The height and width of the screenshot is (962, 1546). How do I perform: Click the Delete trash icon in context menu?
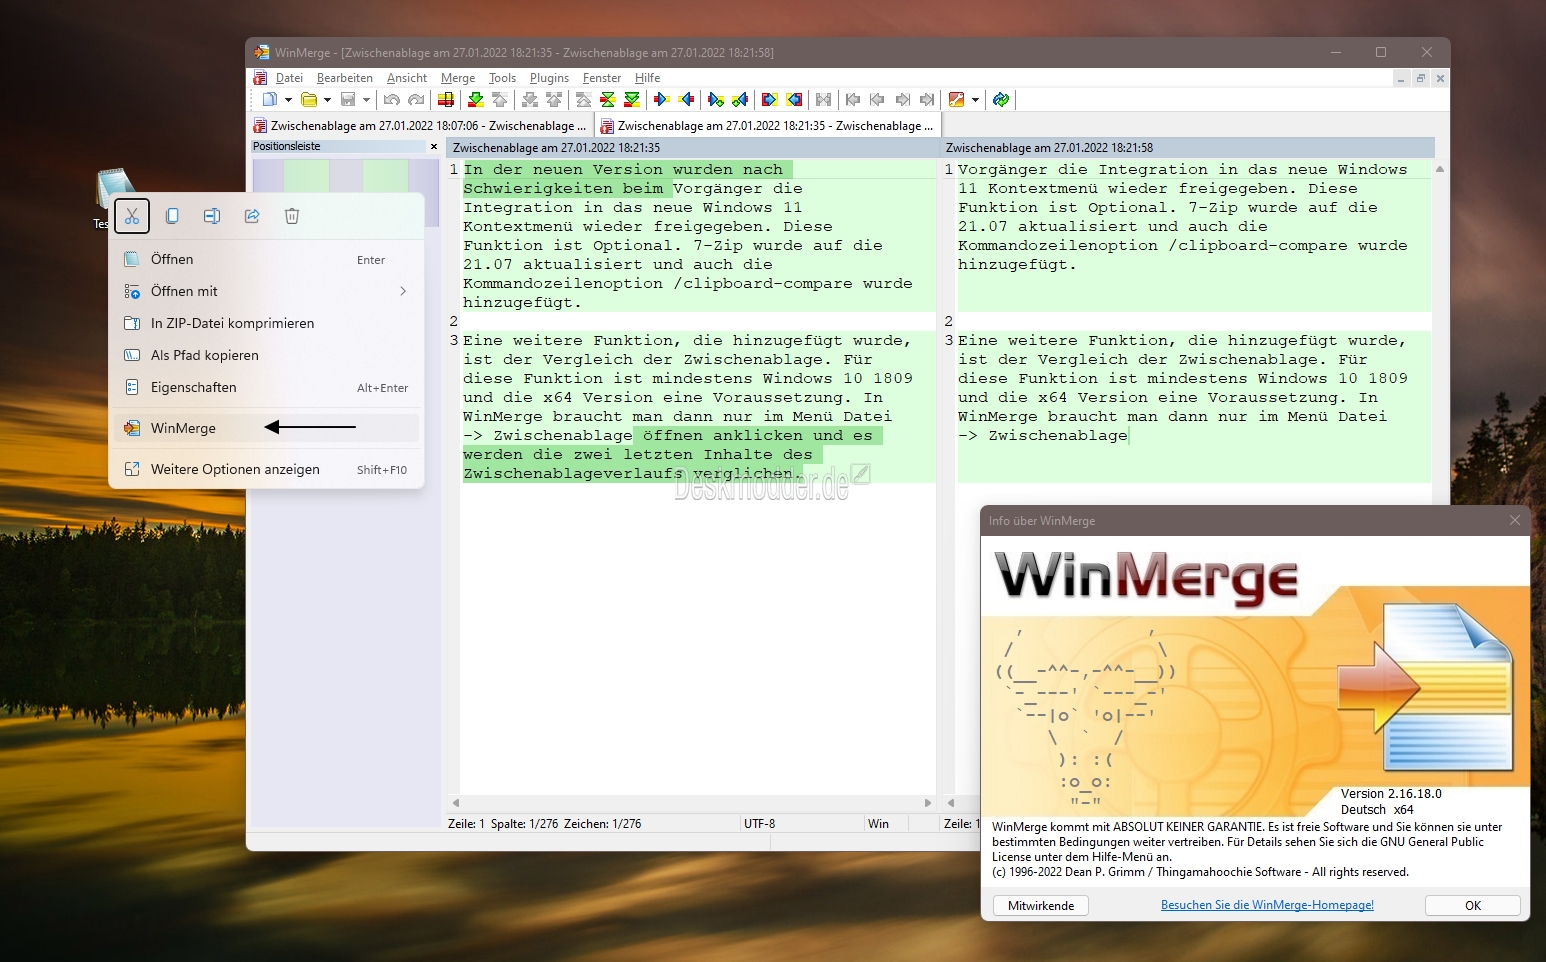click(292, 216)
